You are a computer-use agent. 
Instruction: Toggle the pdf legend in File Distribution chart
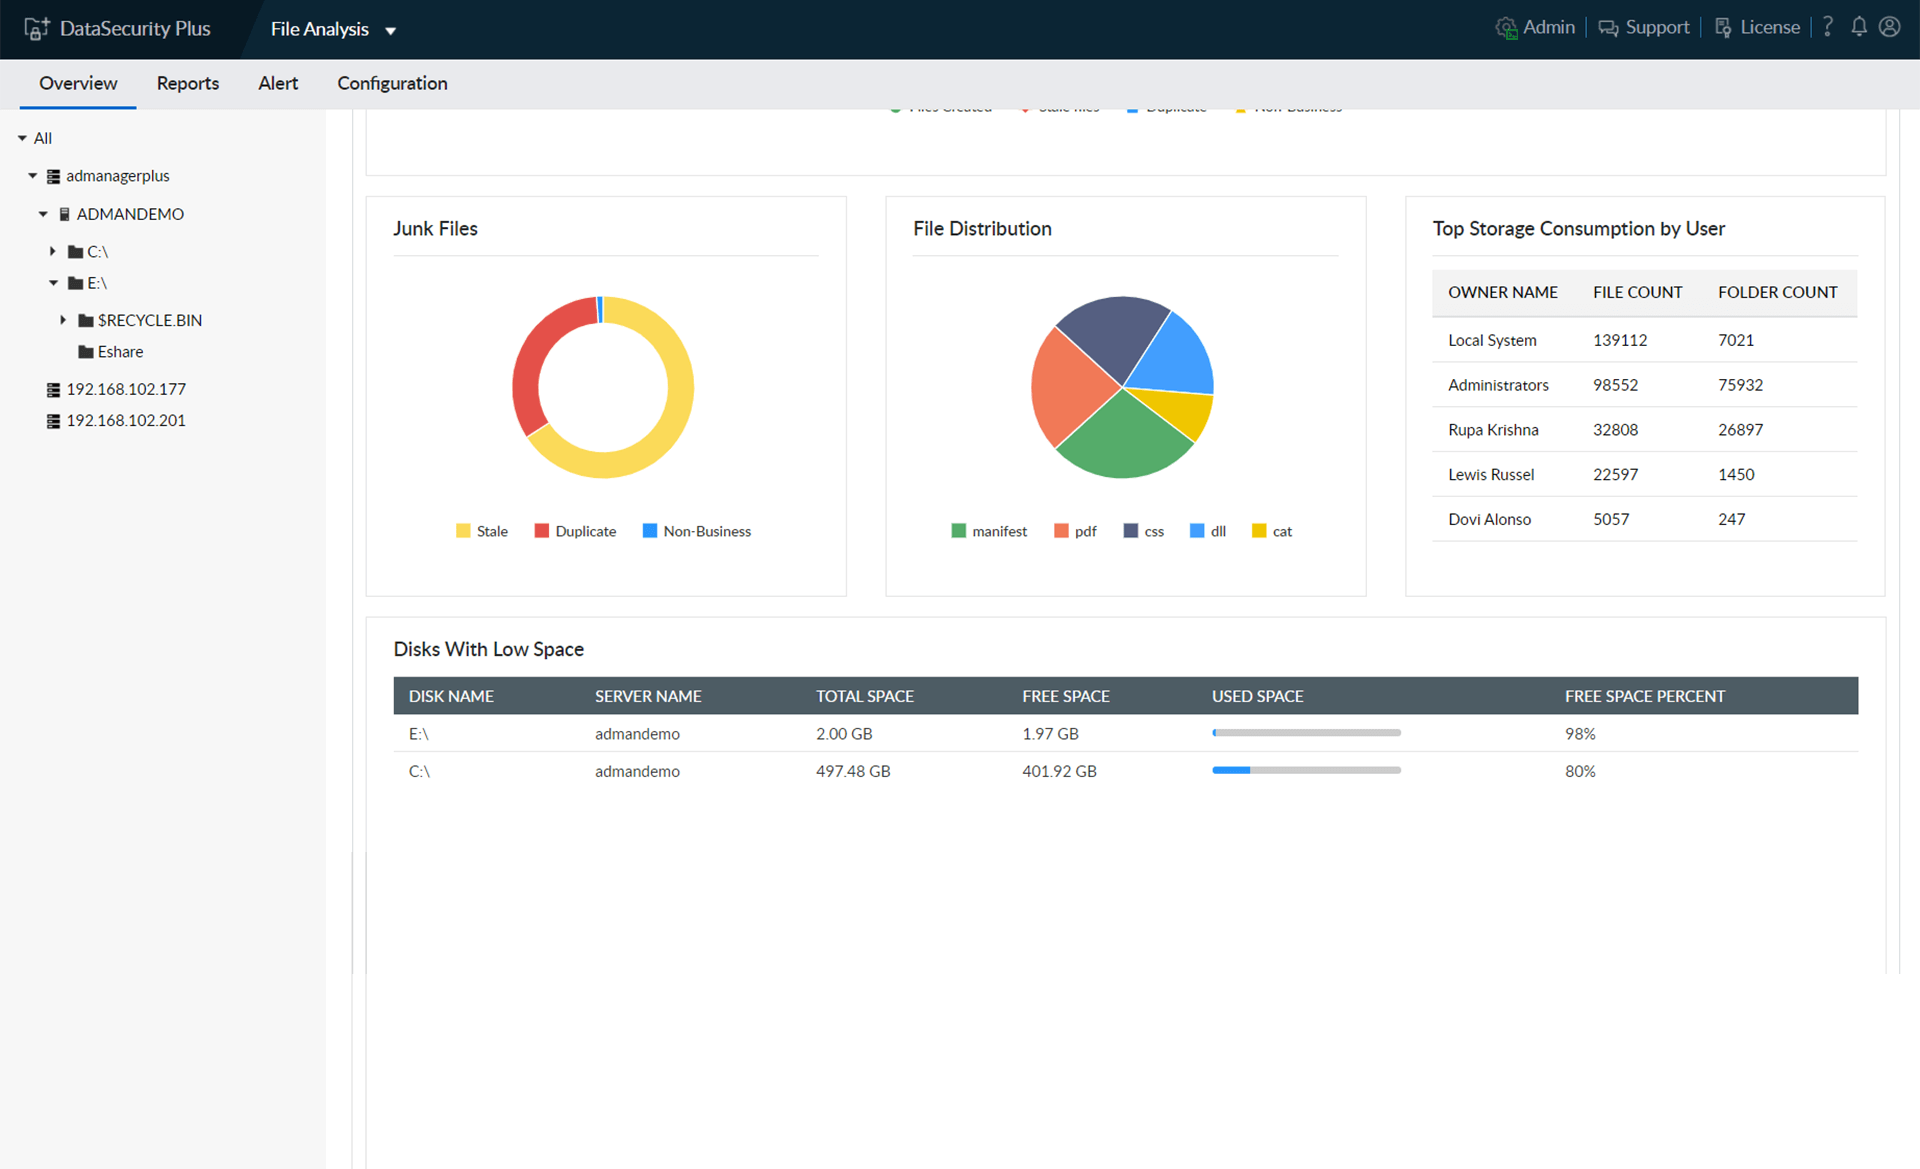[1075, 530]
